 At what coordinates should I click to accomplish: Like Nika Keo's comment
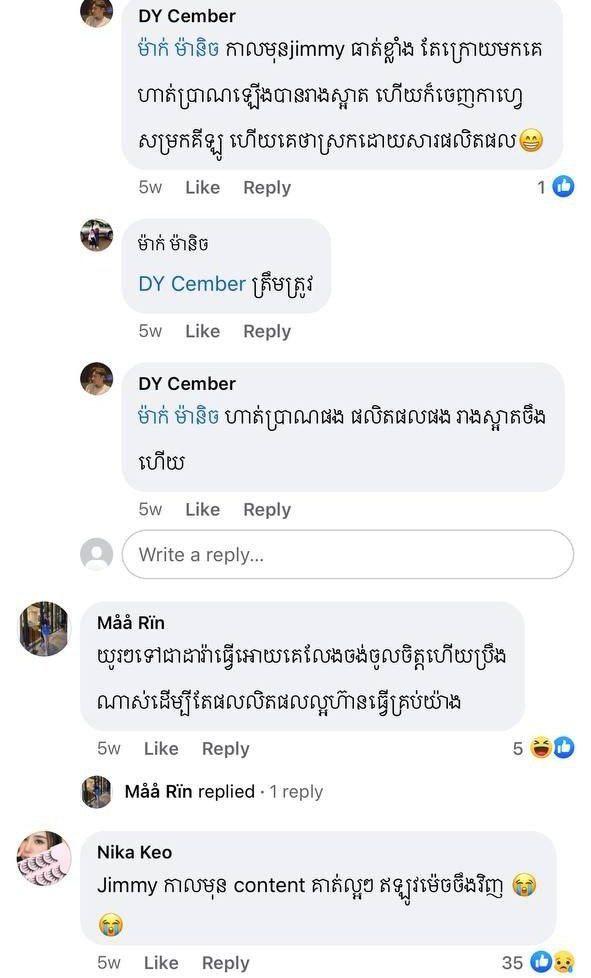[161, 962]
